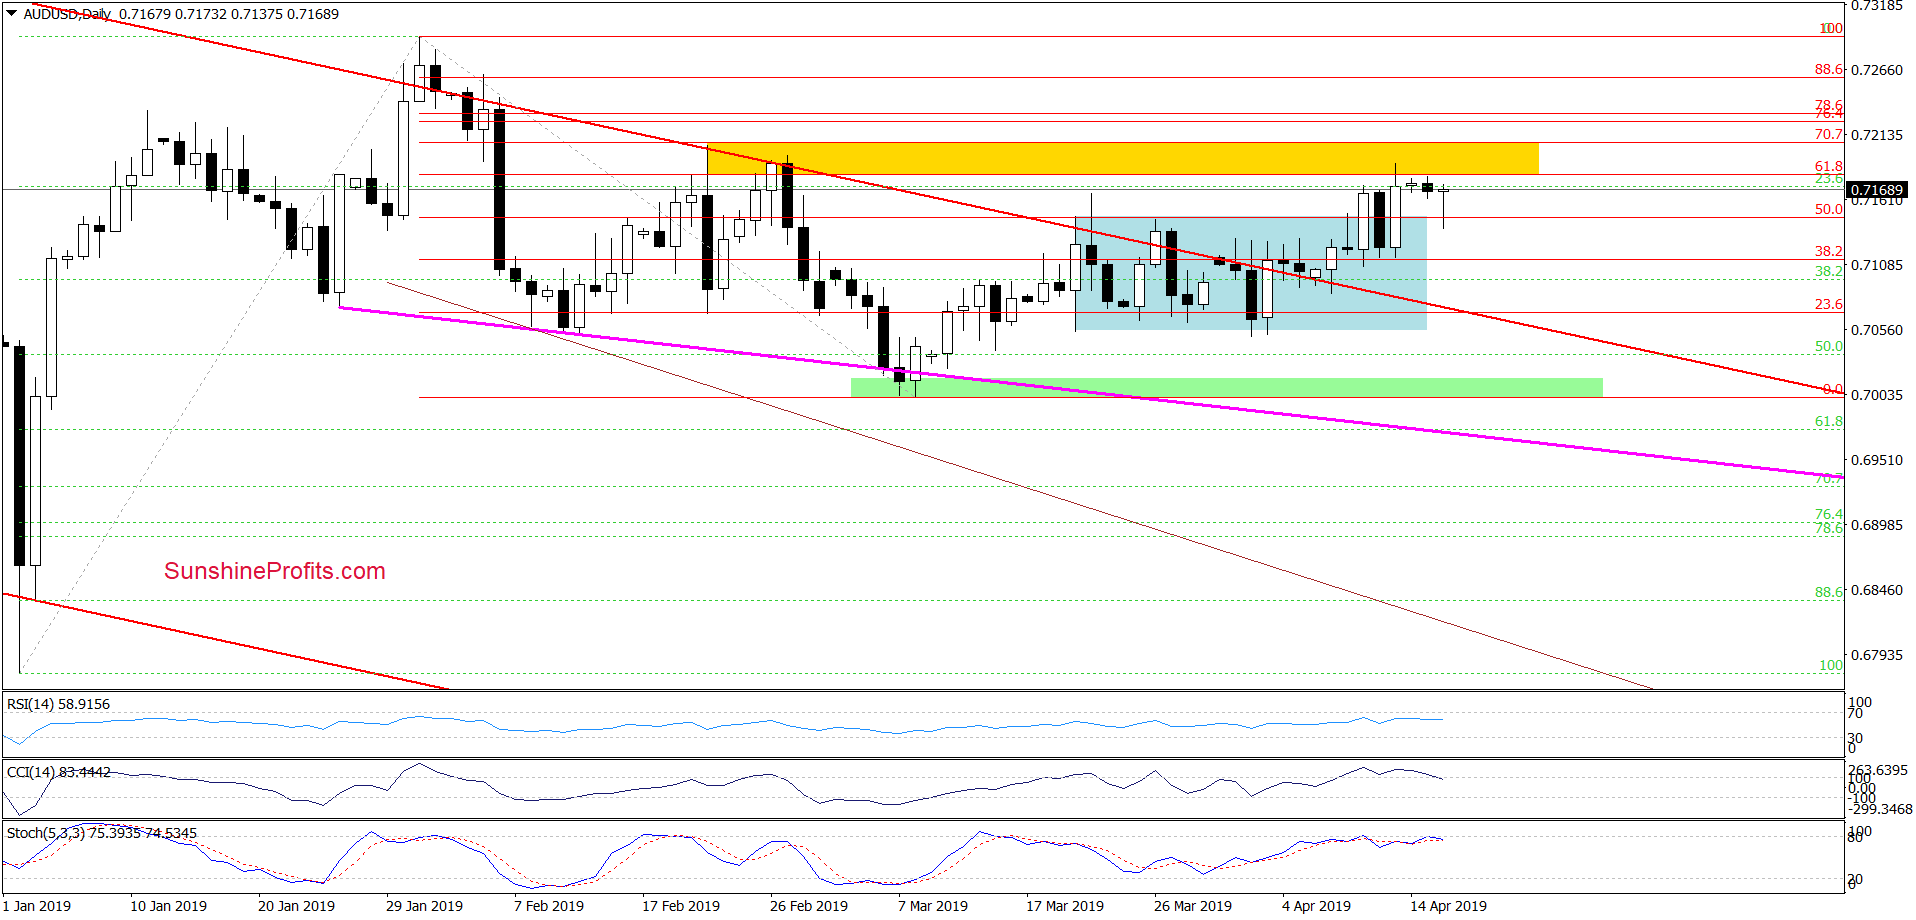Click the green 61.8 Fibonacci level label
Viewport: 1916px width, 920px height.
click(x=1829, y=421)
